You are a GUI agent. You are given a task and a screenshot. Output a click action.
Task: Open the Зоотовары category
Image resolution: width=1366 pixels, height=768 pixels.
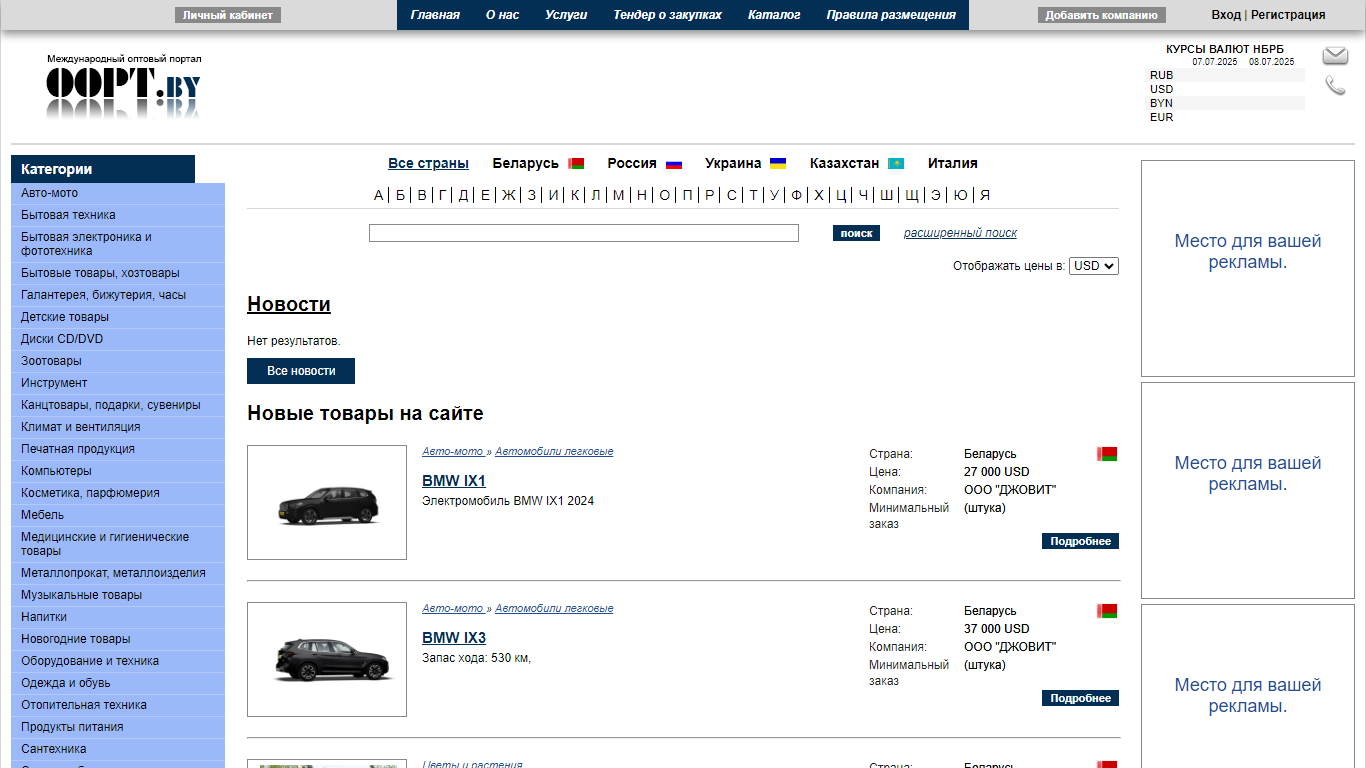pyautogui.click(x=118, y=361)
